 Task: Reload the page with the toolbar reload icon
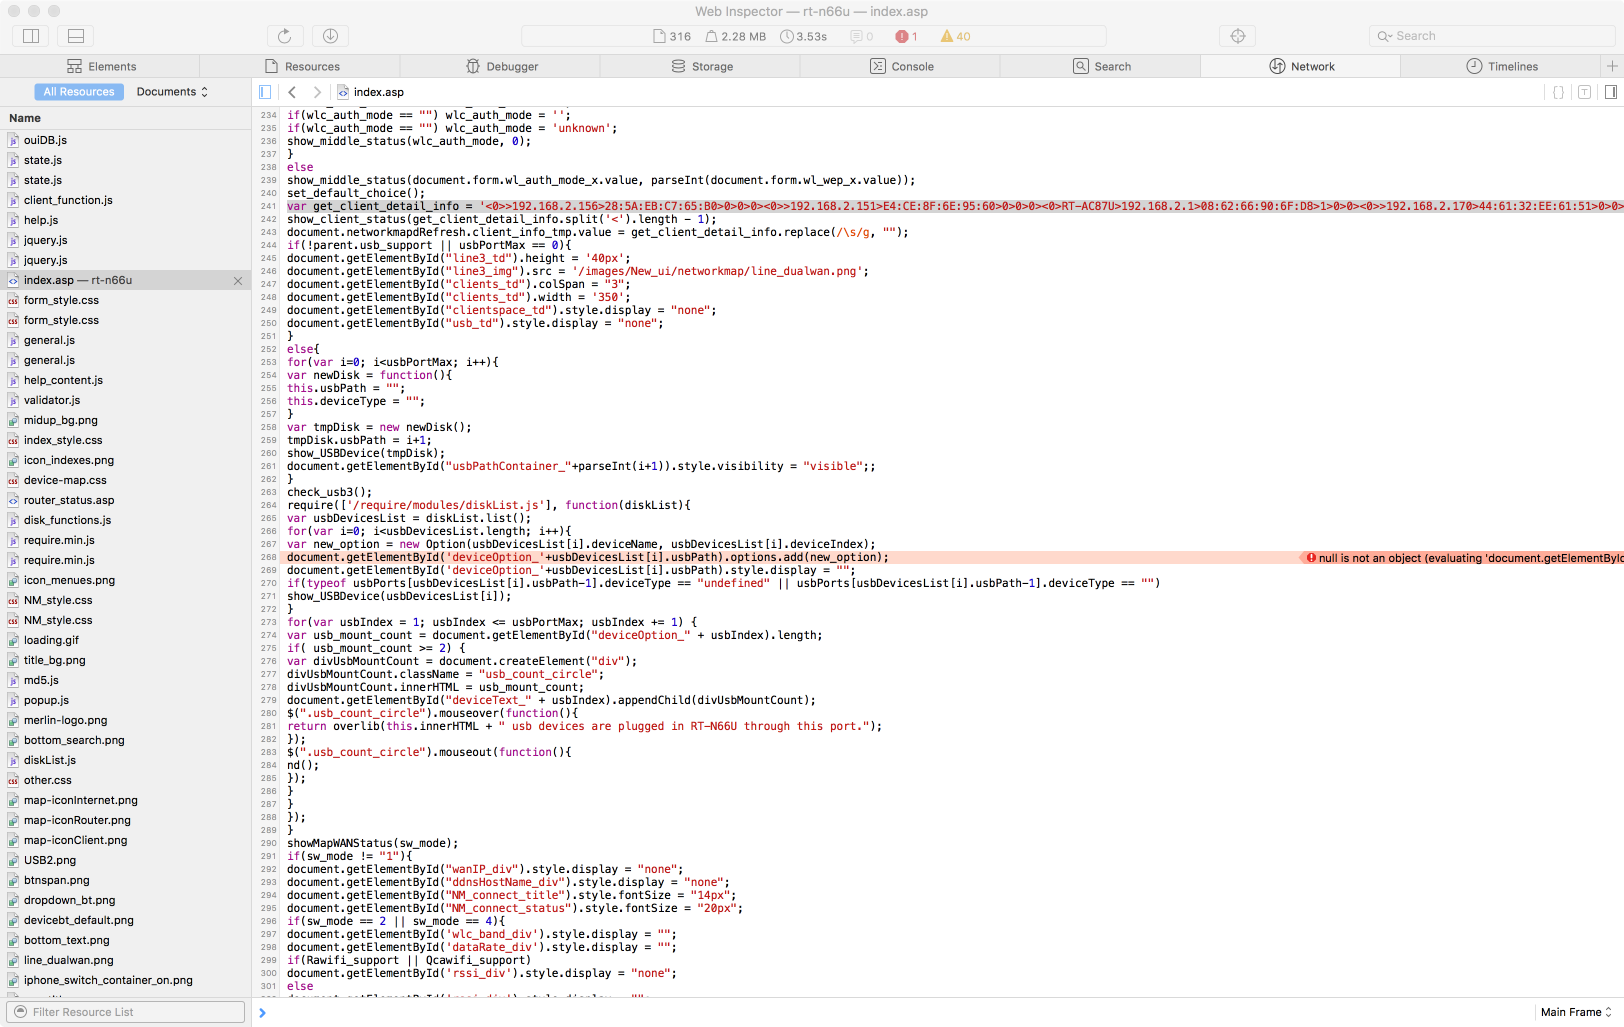[x=284, y=36]
